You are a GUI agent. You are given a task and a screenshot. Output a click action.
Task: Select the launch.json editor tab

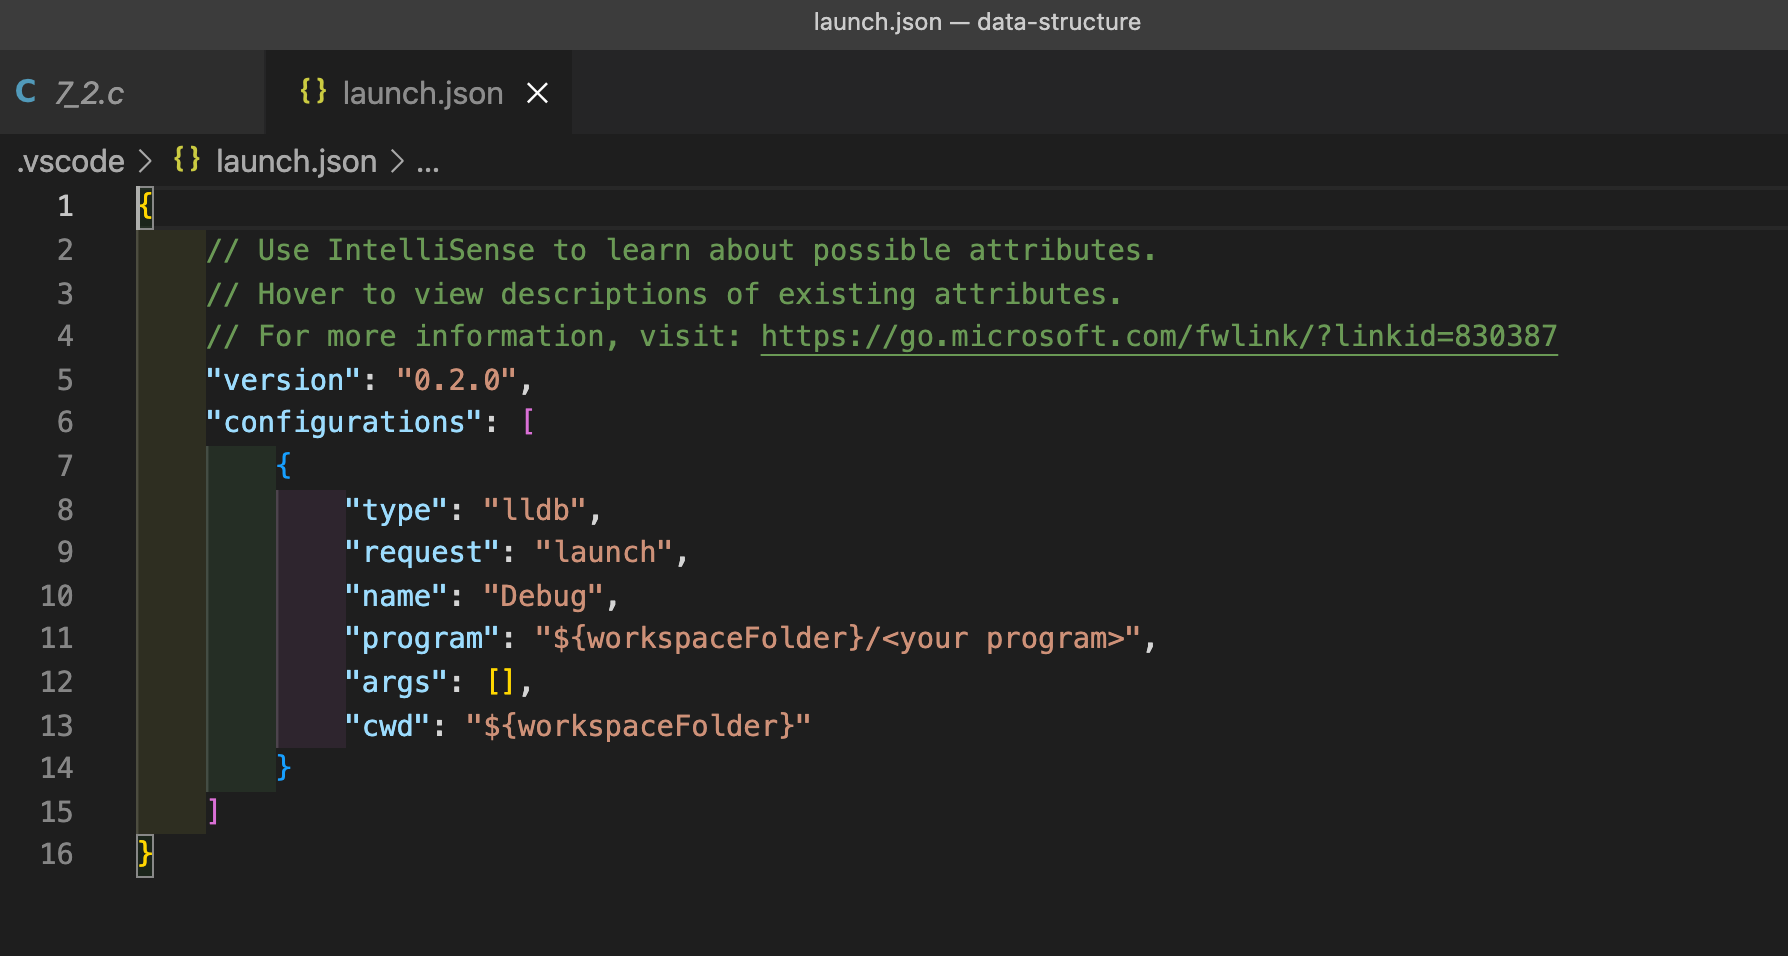click(422, 93)
